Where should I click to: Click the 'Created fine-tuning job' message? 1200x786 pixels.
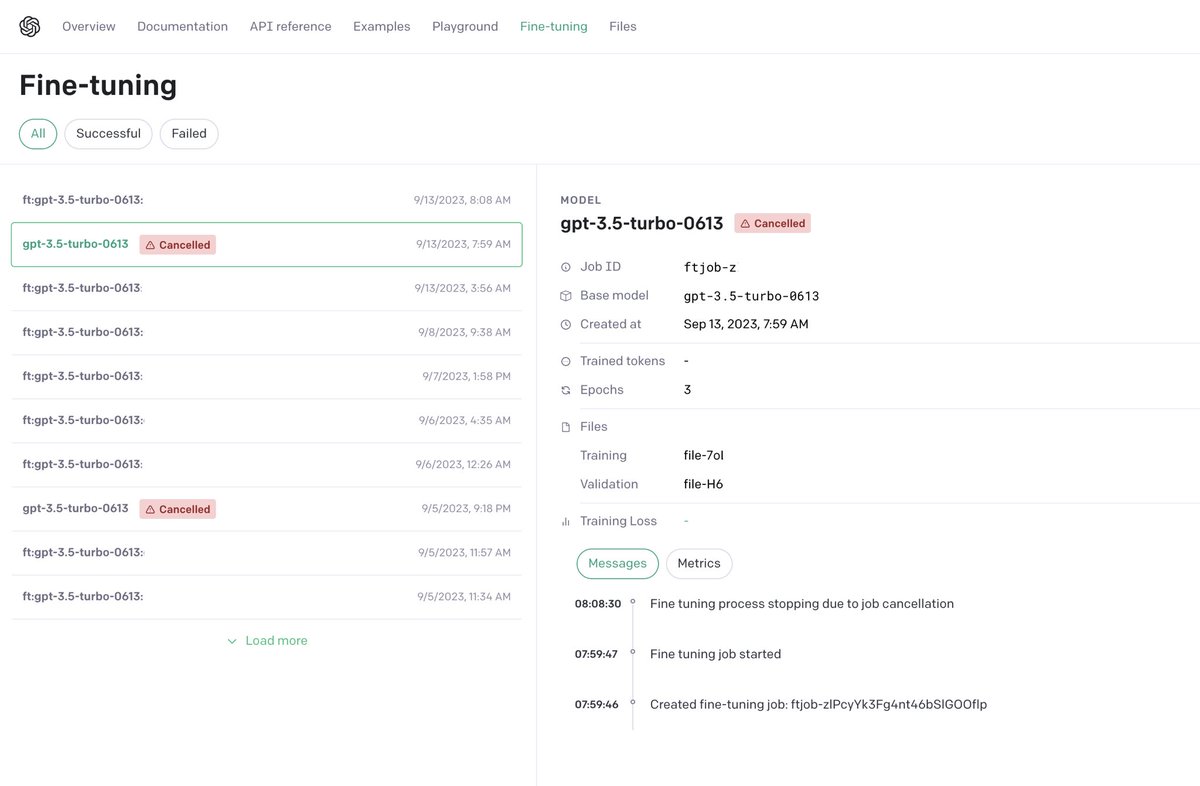point(818,704)
